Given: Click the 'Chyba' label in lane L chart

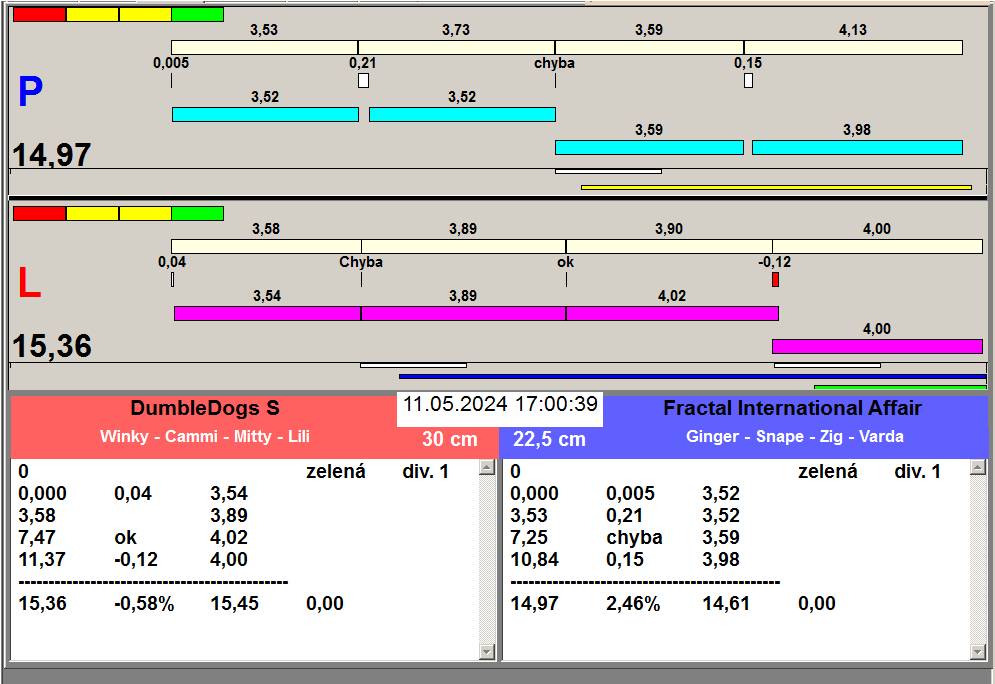Looking at the screenshot, I should [360, 262].
